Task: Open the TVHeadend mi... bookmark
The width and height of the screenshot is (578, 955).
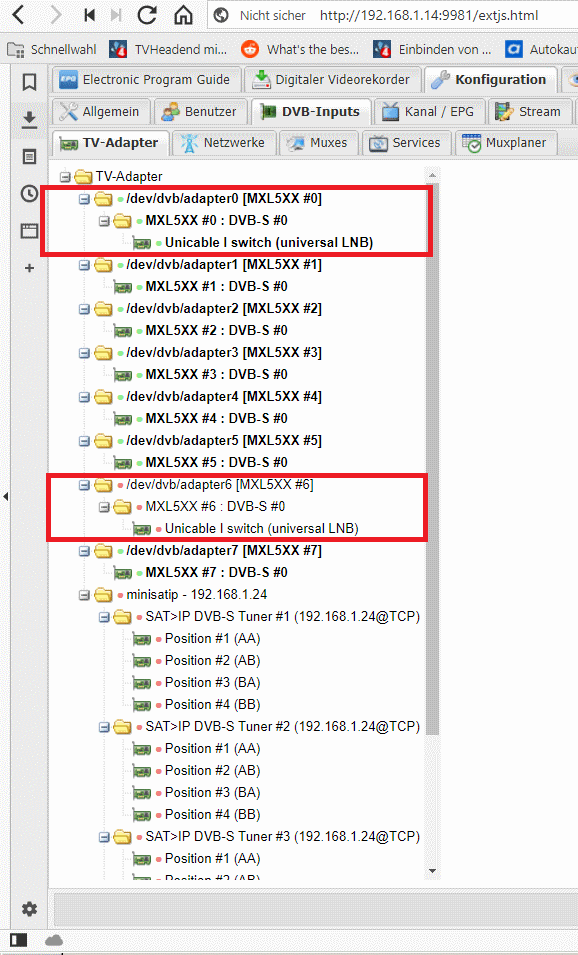Action: tap(169, 49)
